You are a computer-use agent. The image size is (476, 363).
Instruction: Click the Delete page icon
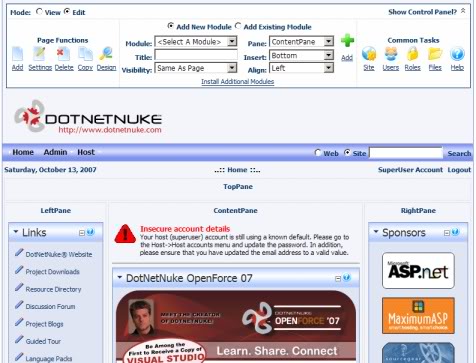click(x=63, y=54)
